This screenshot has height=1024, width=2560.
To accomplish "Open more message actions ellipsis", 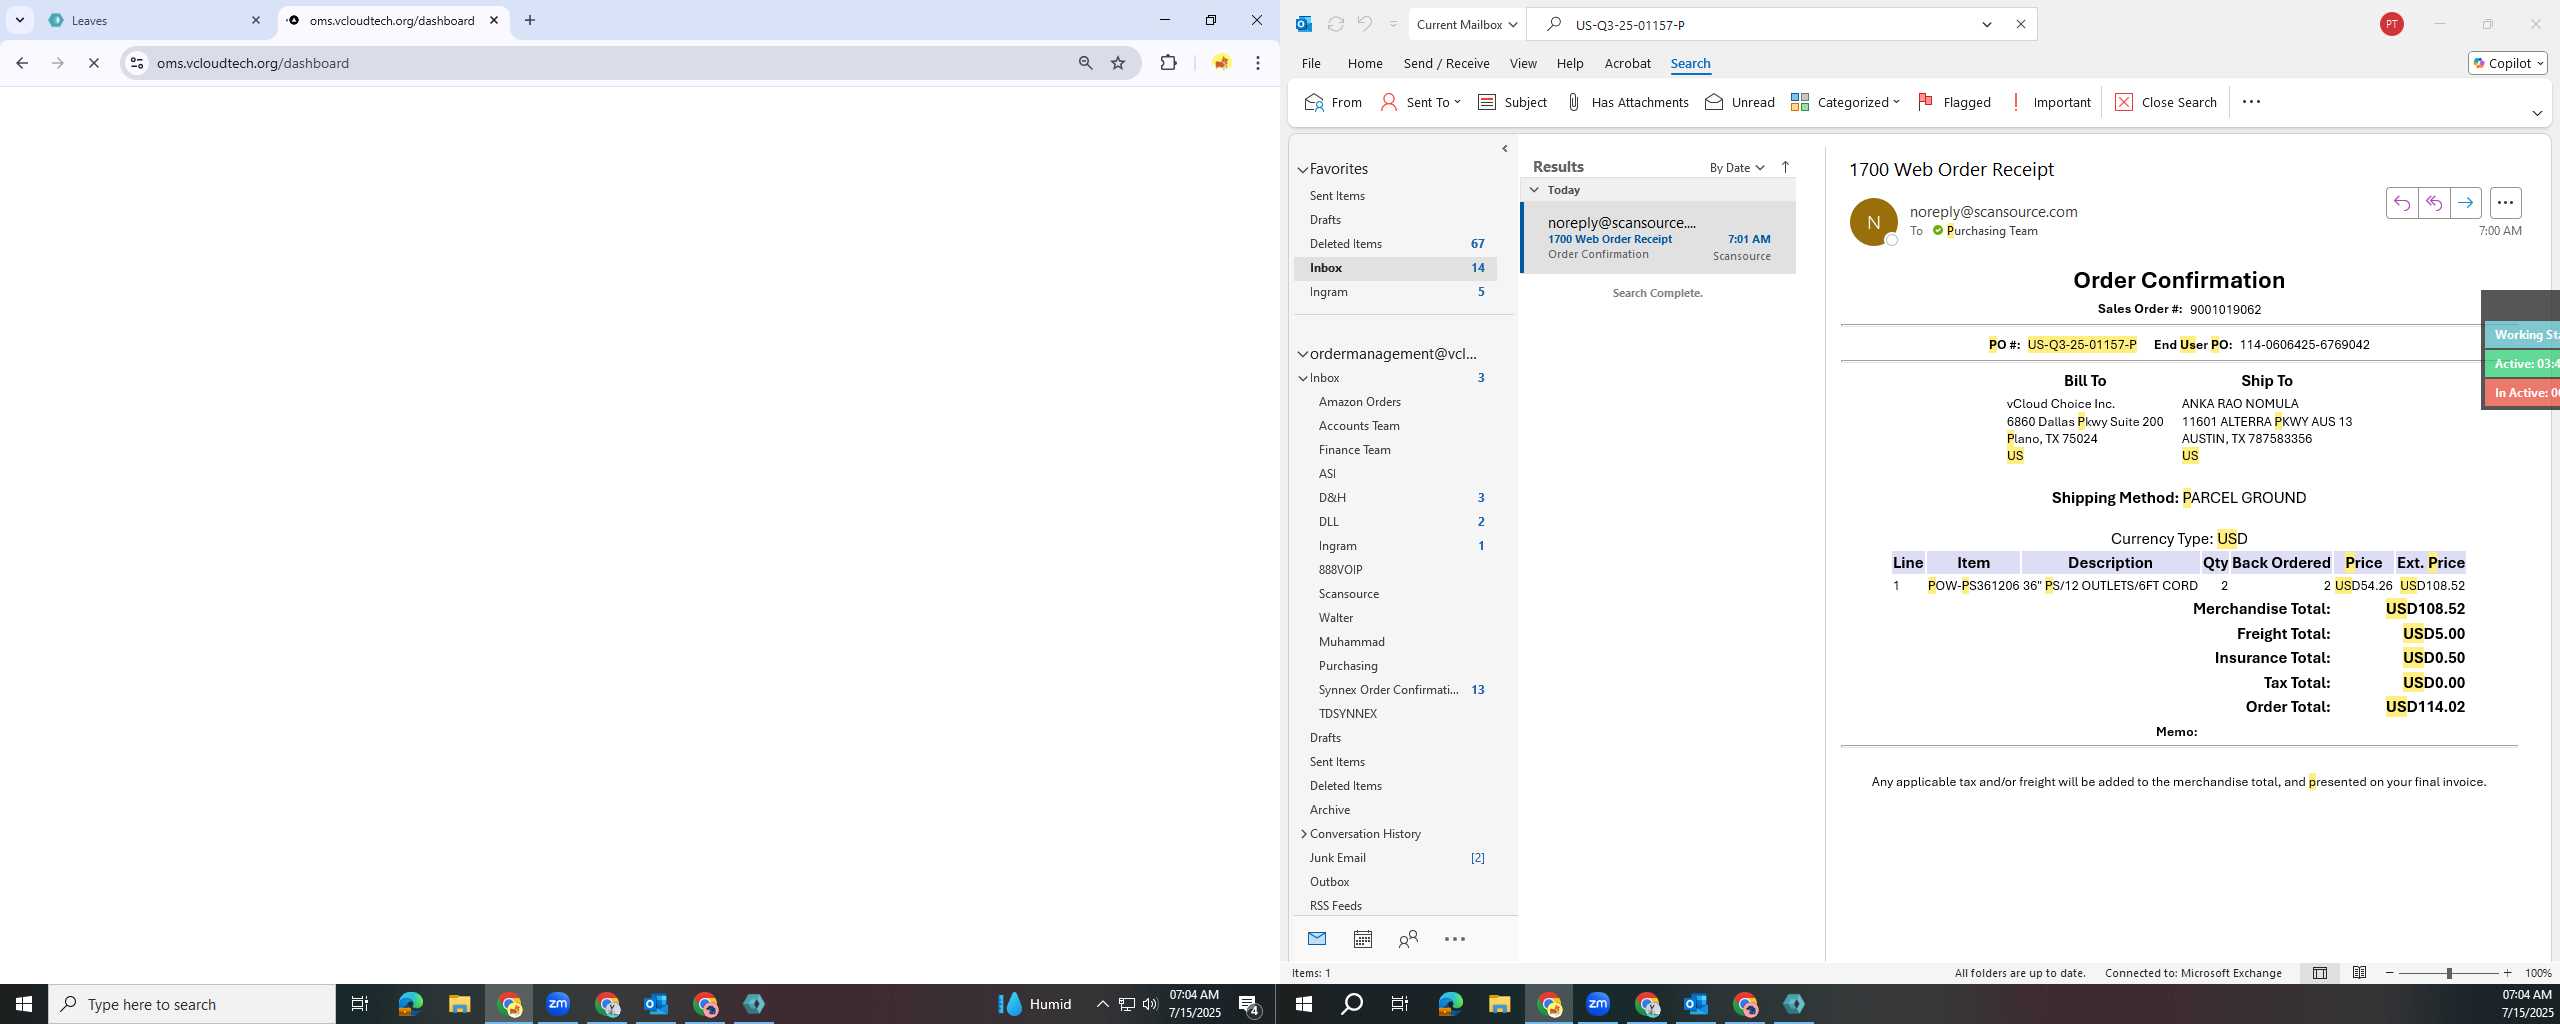I will [x=2505, y=203].
